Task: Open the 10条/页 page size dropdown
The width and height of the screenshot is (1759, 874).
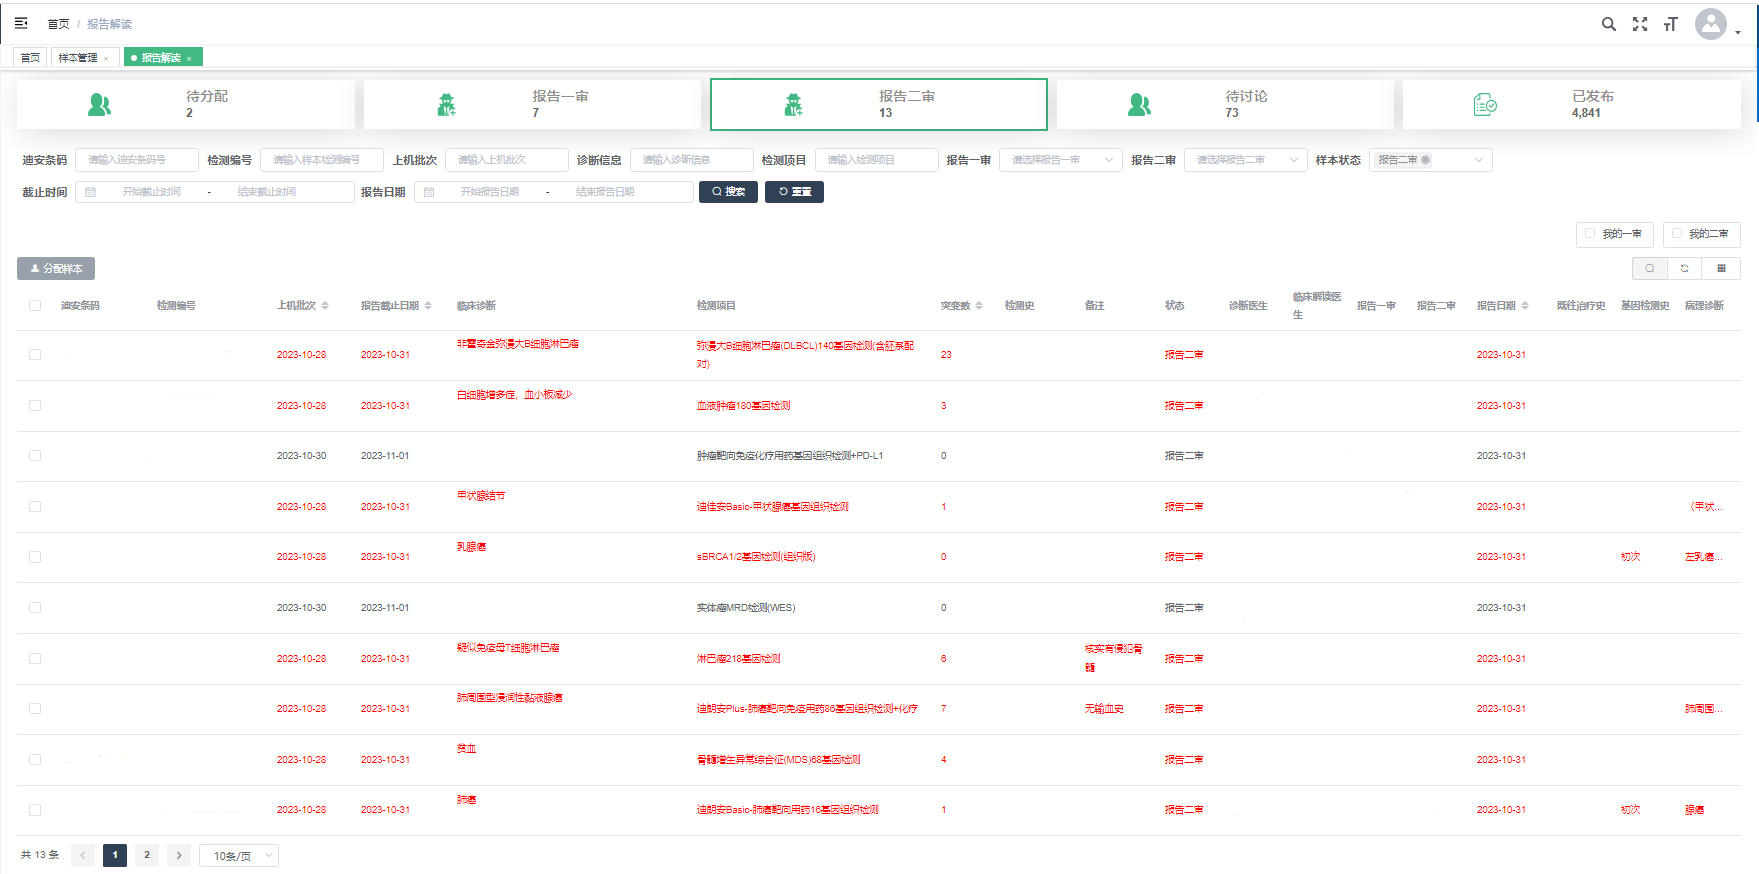Action: 239,856
